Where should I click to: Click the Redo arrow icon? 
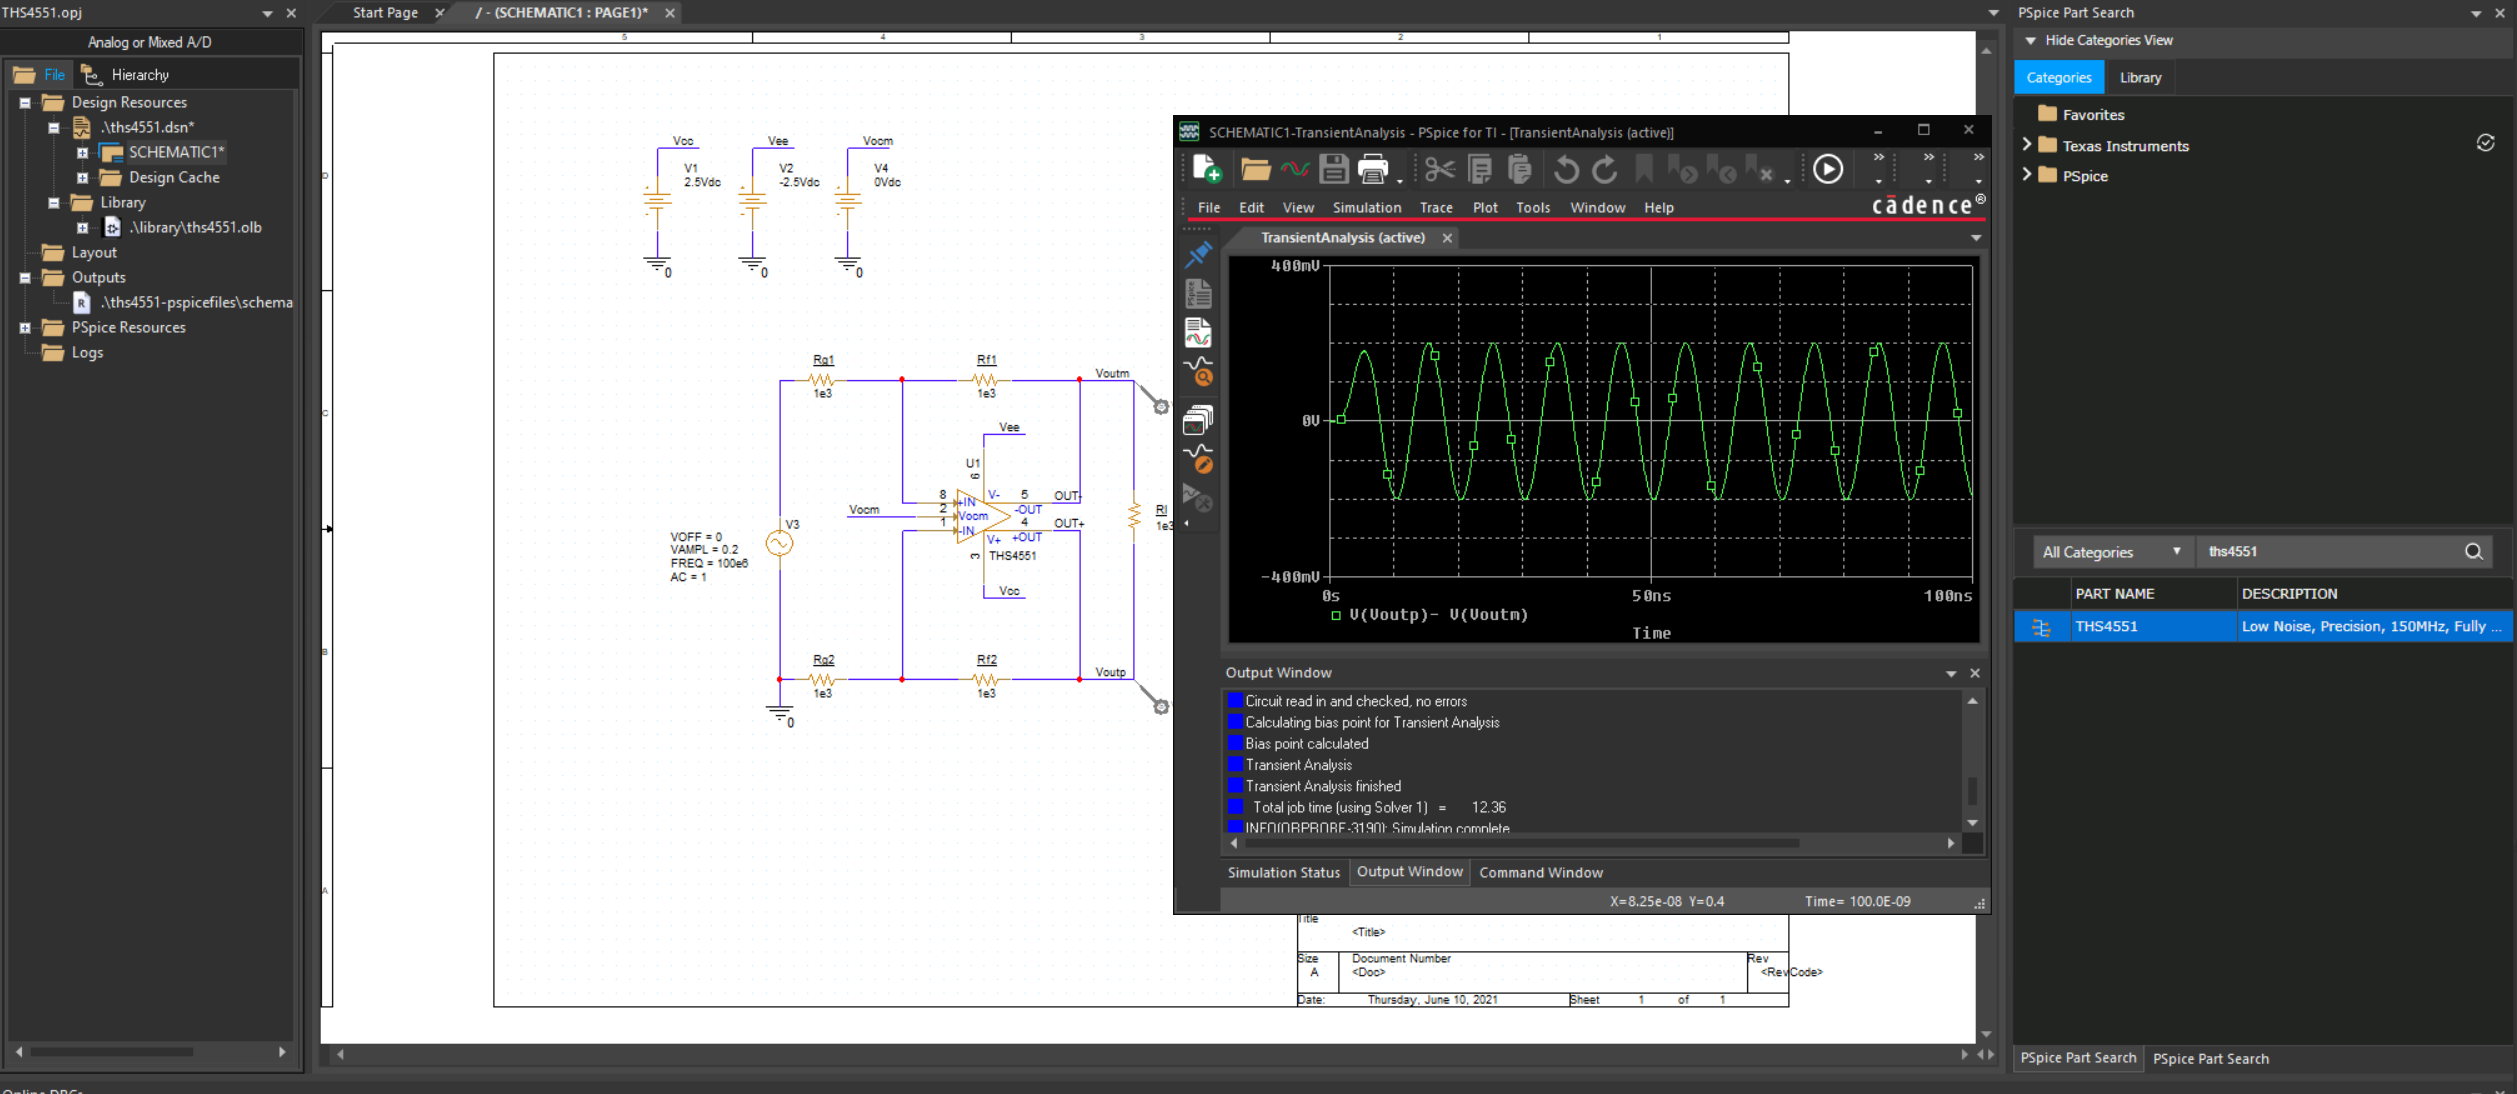coord(1605,170)
